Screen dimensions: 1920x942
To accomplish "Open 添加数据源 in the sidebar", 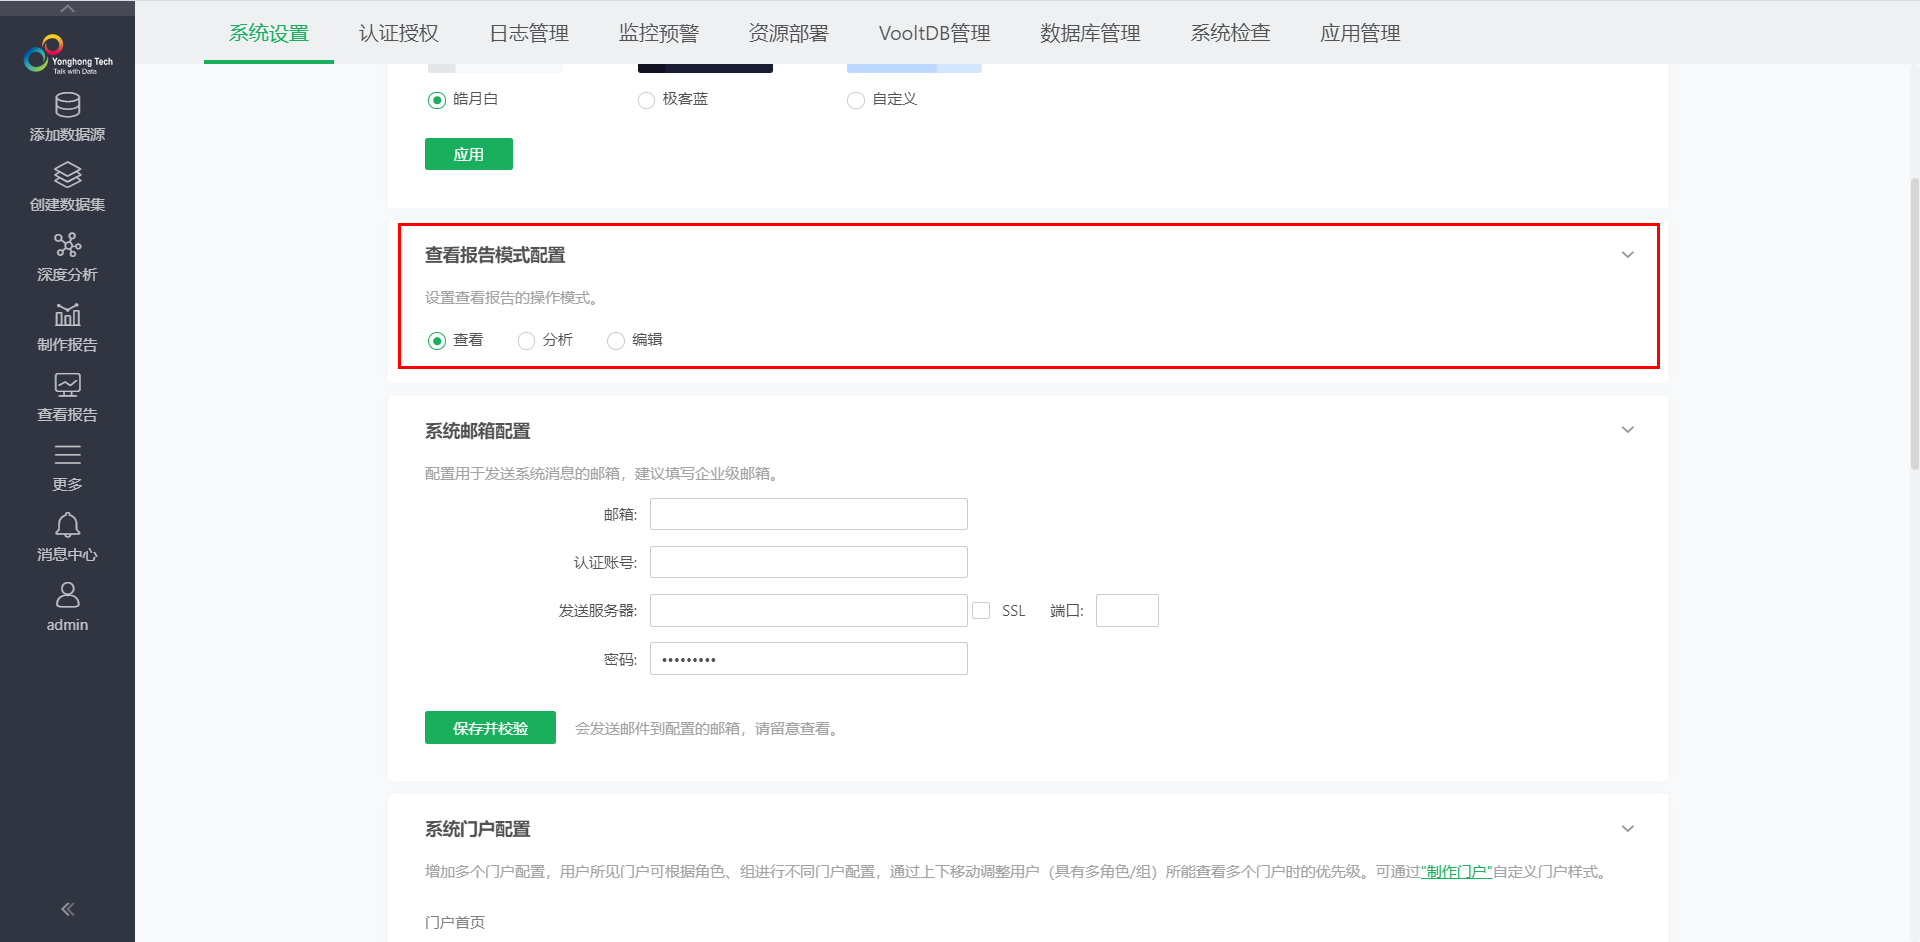I will tap(67, 117).
